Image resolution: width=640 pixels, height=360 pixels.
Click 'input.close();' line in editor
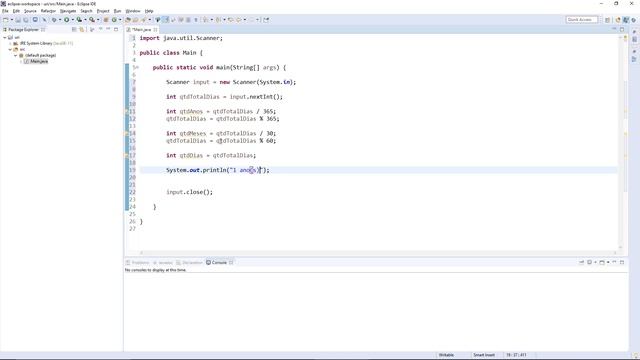189,192
